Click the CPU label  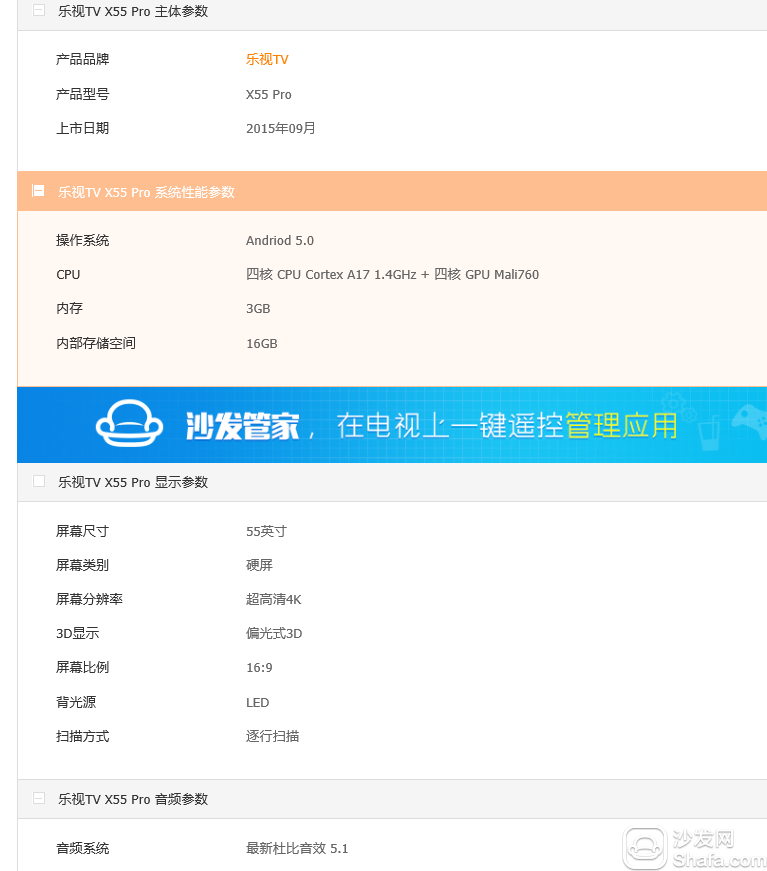(x=68, y=274)
